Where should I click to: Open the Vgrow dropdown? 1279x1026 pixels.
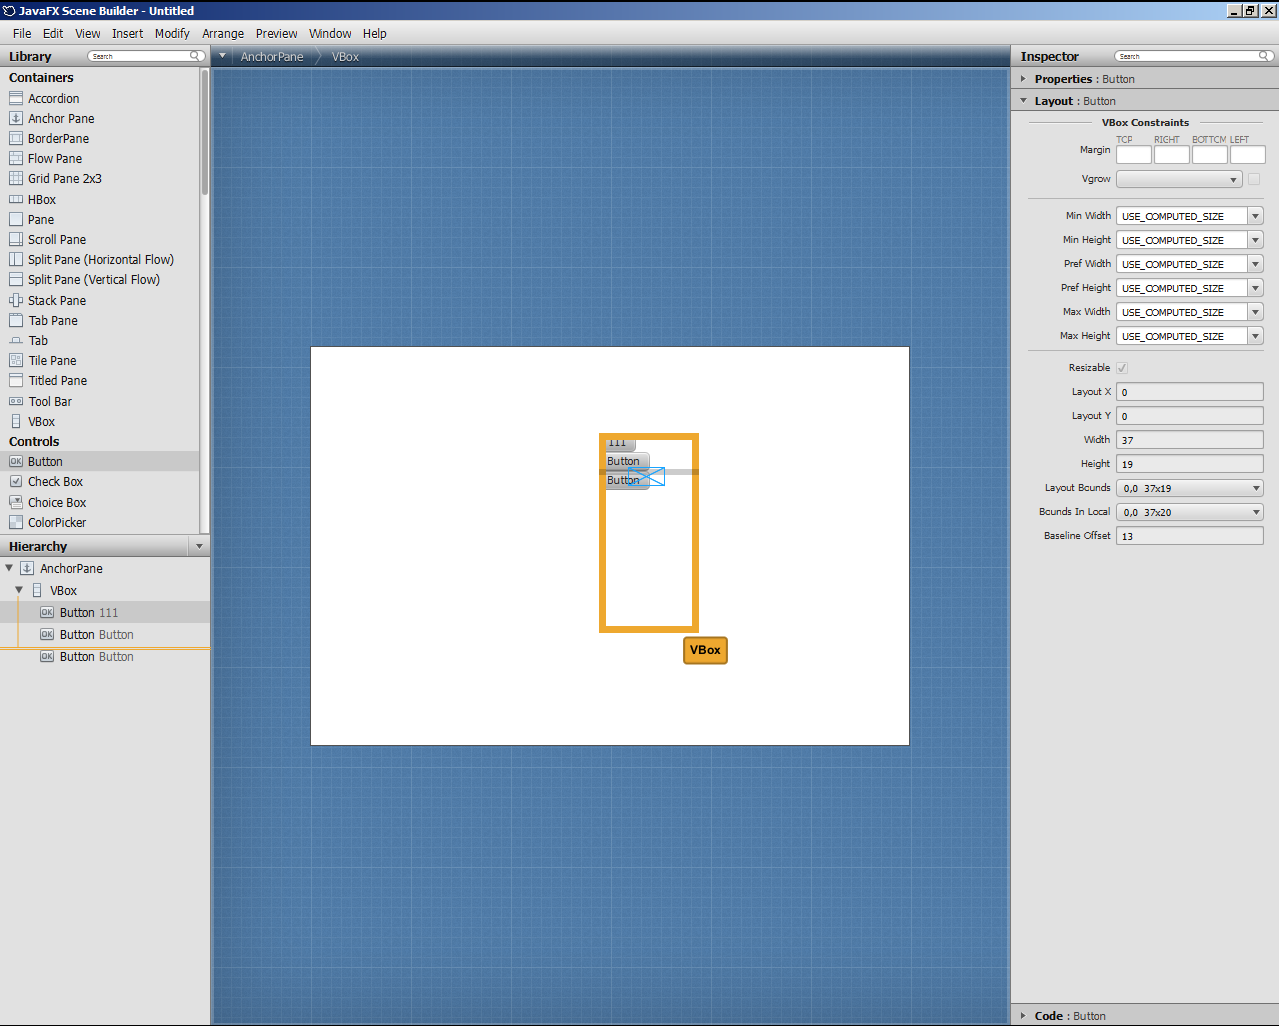1179,179
